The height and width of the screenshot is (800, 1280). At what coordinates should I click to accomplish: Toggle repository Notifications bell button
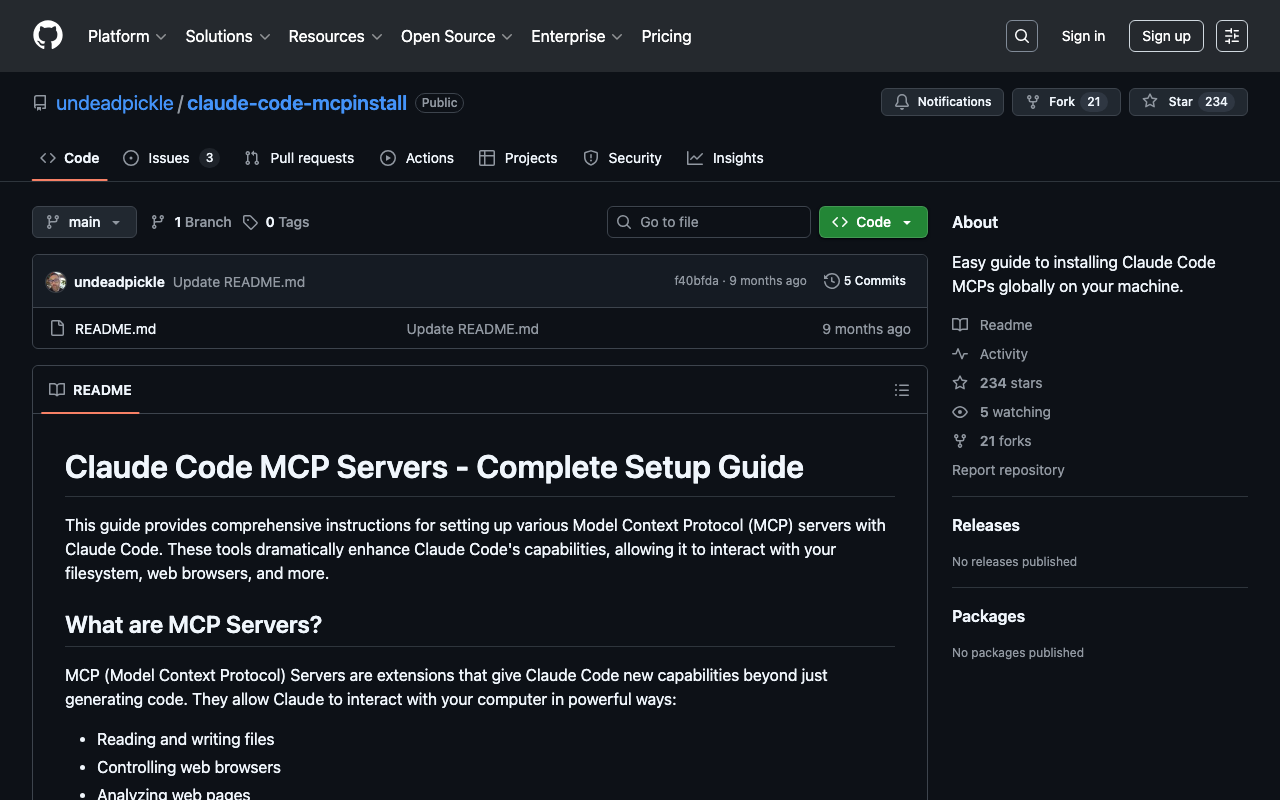(x=942, y=102)
